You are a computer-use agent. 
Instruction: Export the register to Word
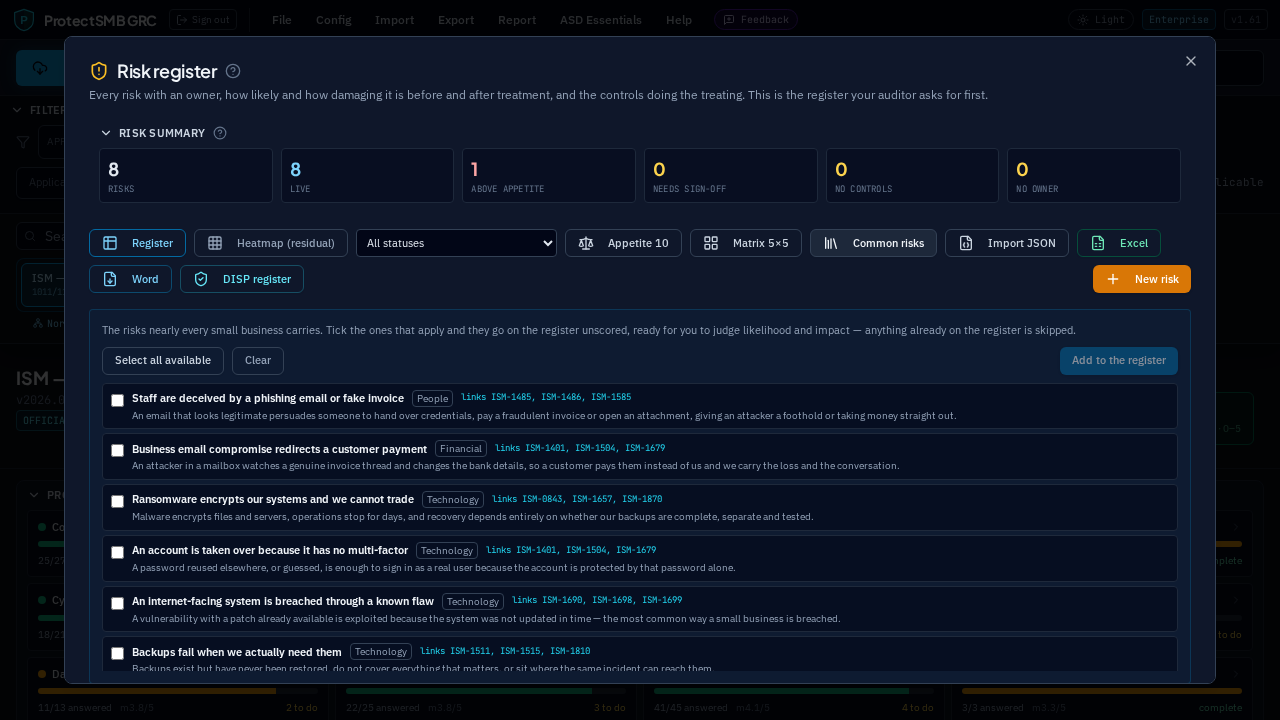coord(130,279)
